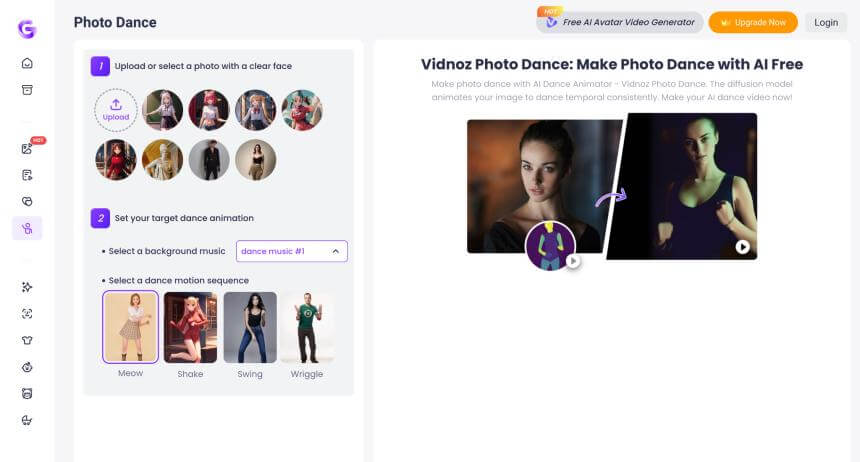Select the highlighted Photo Dance sidebar icon

[27, 228]
